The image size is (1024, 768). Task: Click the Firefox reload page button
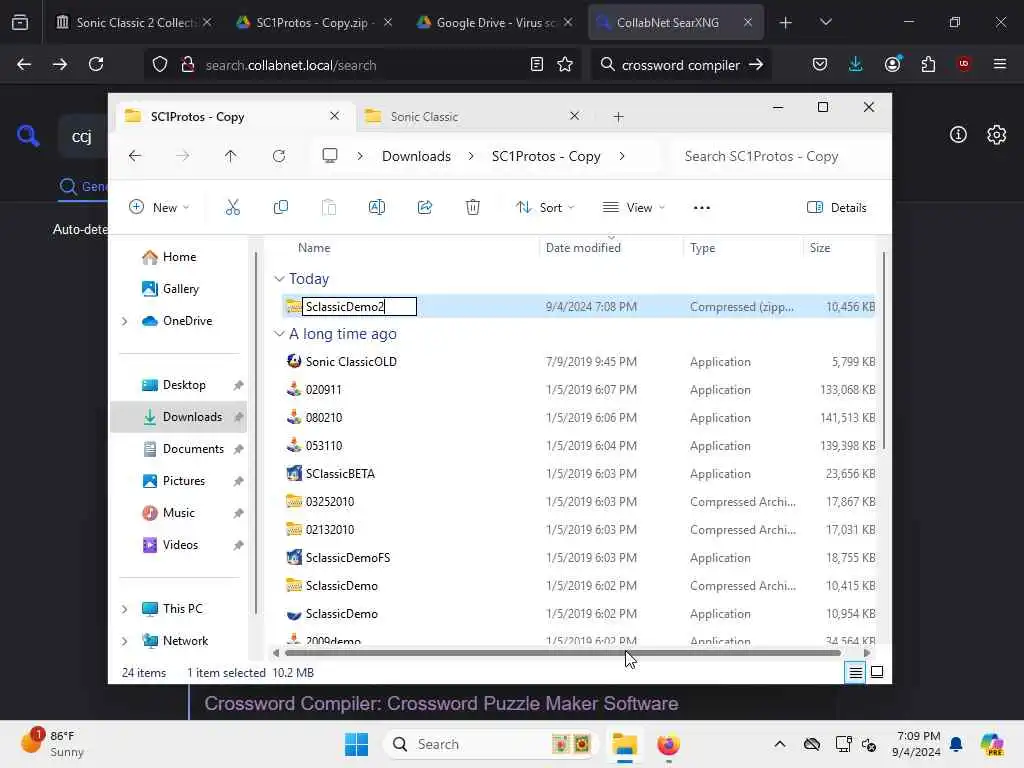[x=96, y=64]
